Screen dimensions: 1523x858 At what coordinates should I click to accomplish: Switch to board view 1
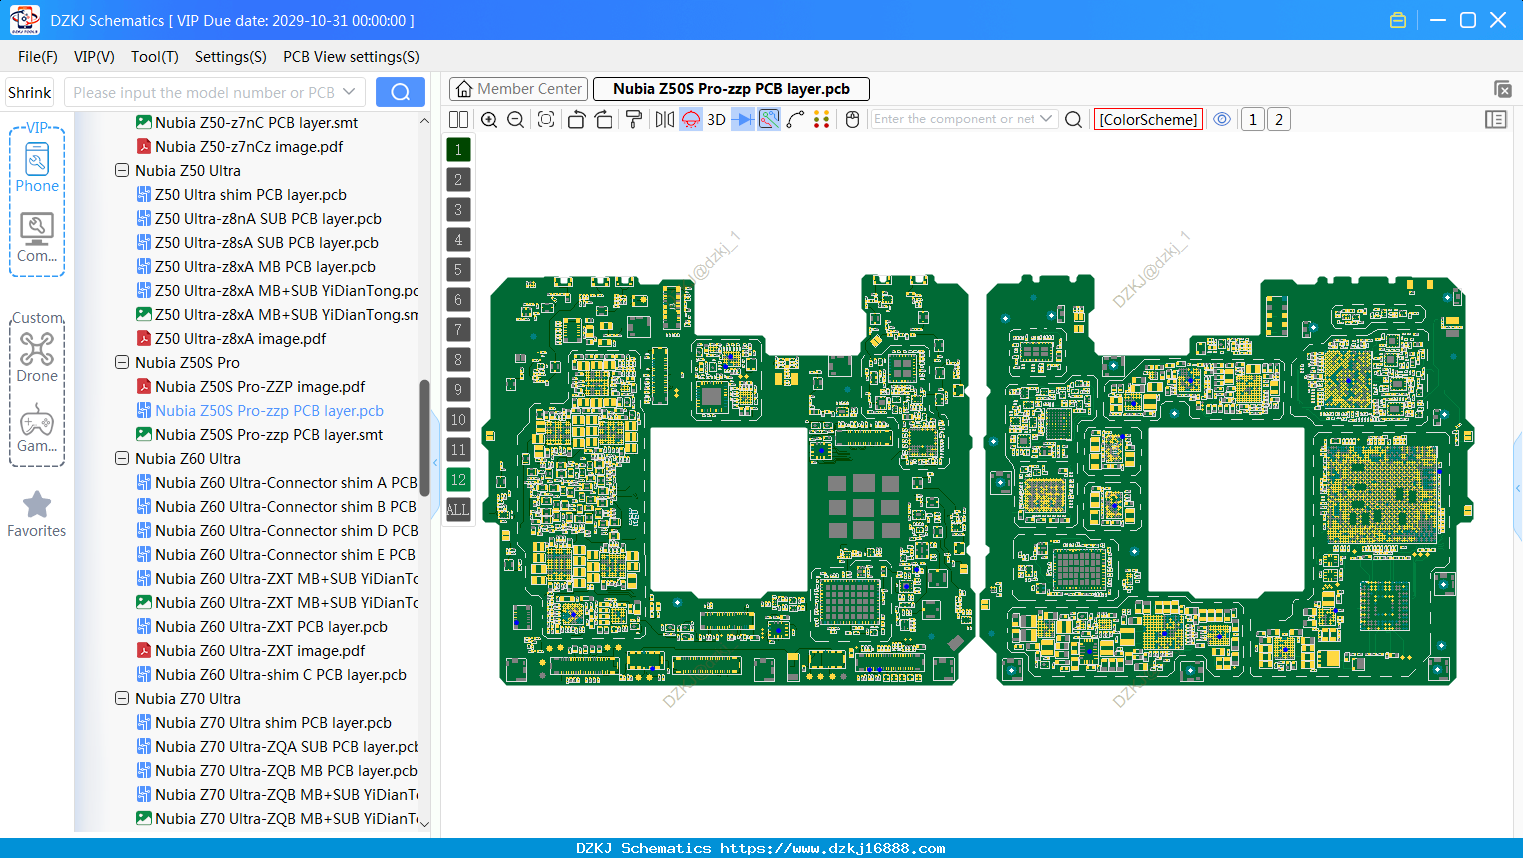click(1253, 119)
